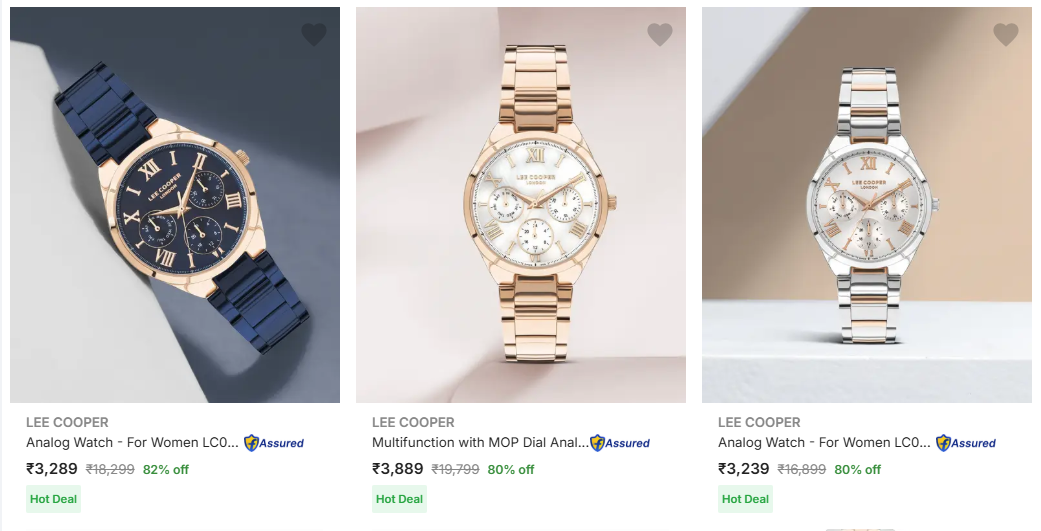The image size is (1041, 531).
Task: Open third product's Analog Watch title link
Action: pos(825,442)
